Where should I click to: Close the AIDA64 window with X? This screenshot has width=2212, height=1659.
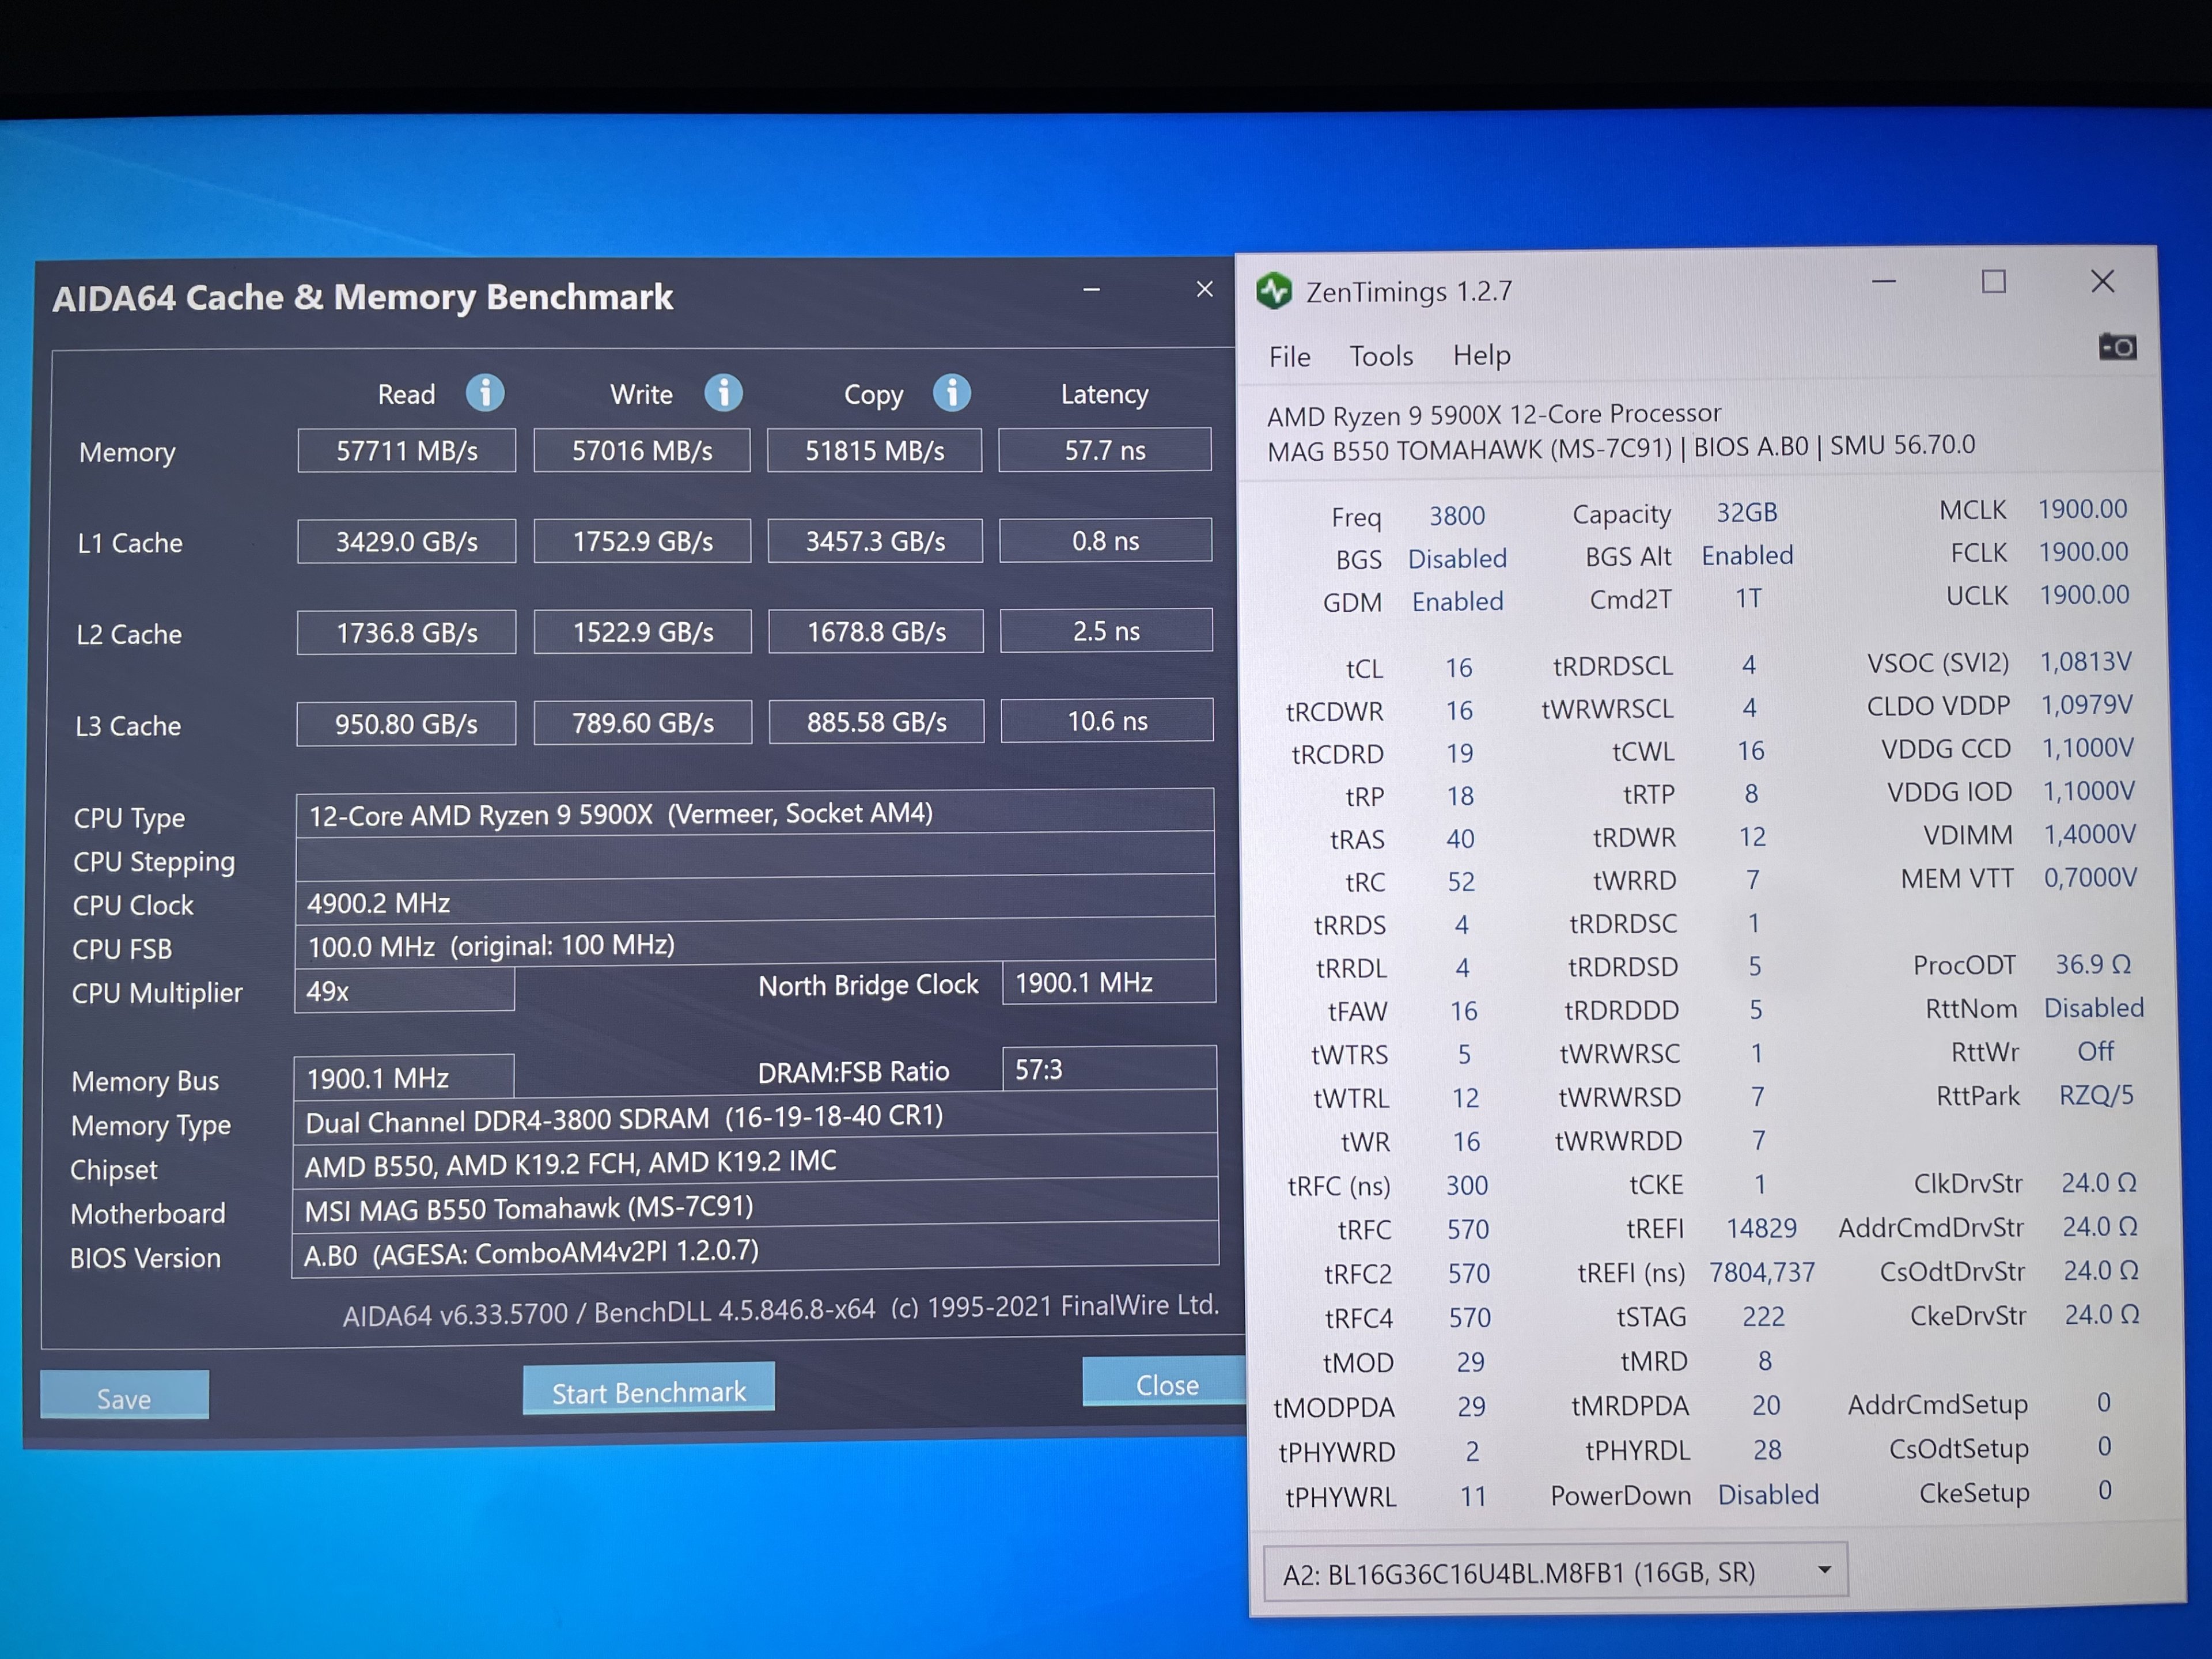[x=1204, y=289]
